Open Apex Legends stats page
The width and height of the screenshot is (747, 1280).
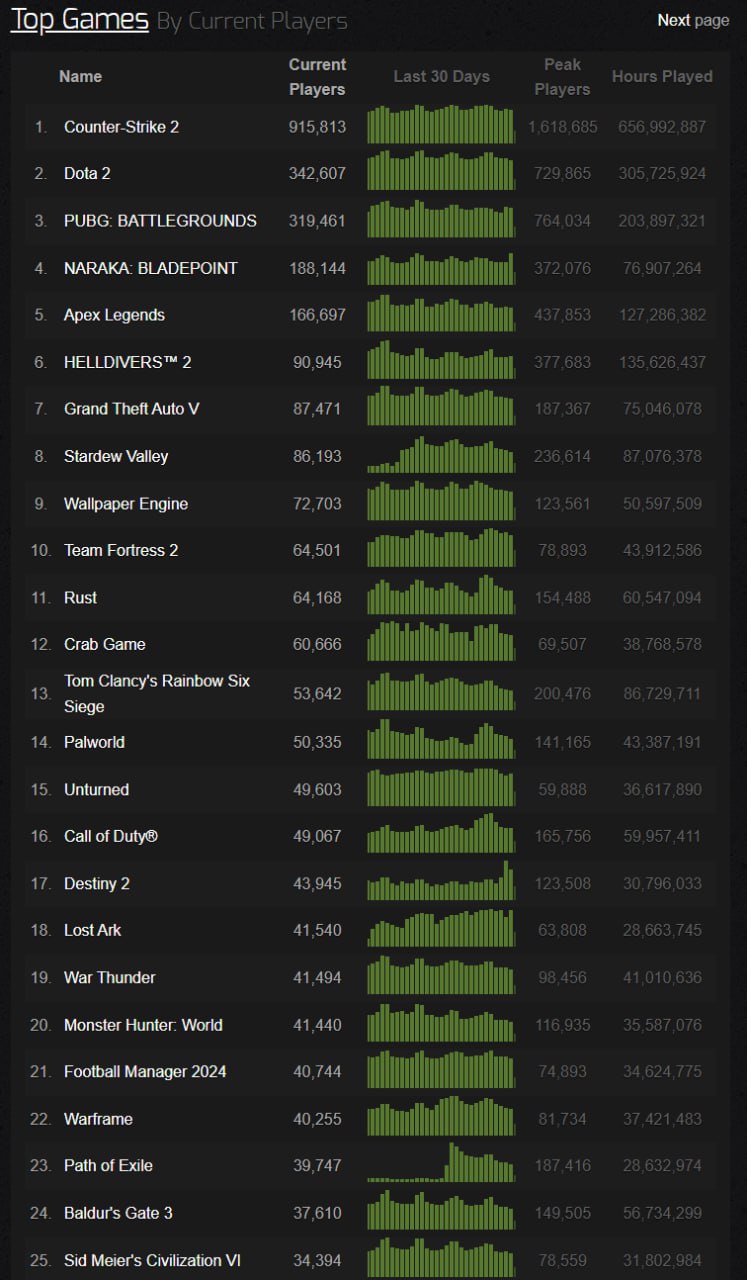[114, 315]
